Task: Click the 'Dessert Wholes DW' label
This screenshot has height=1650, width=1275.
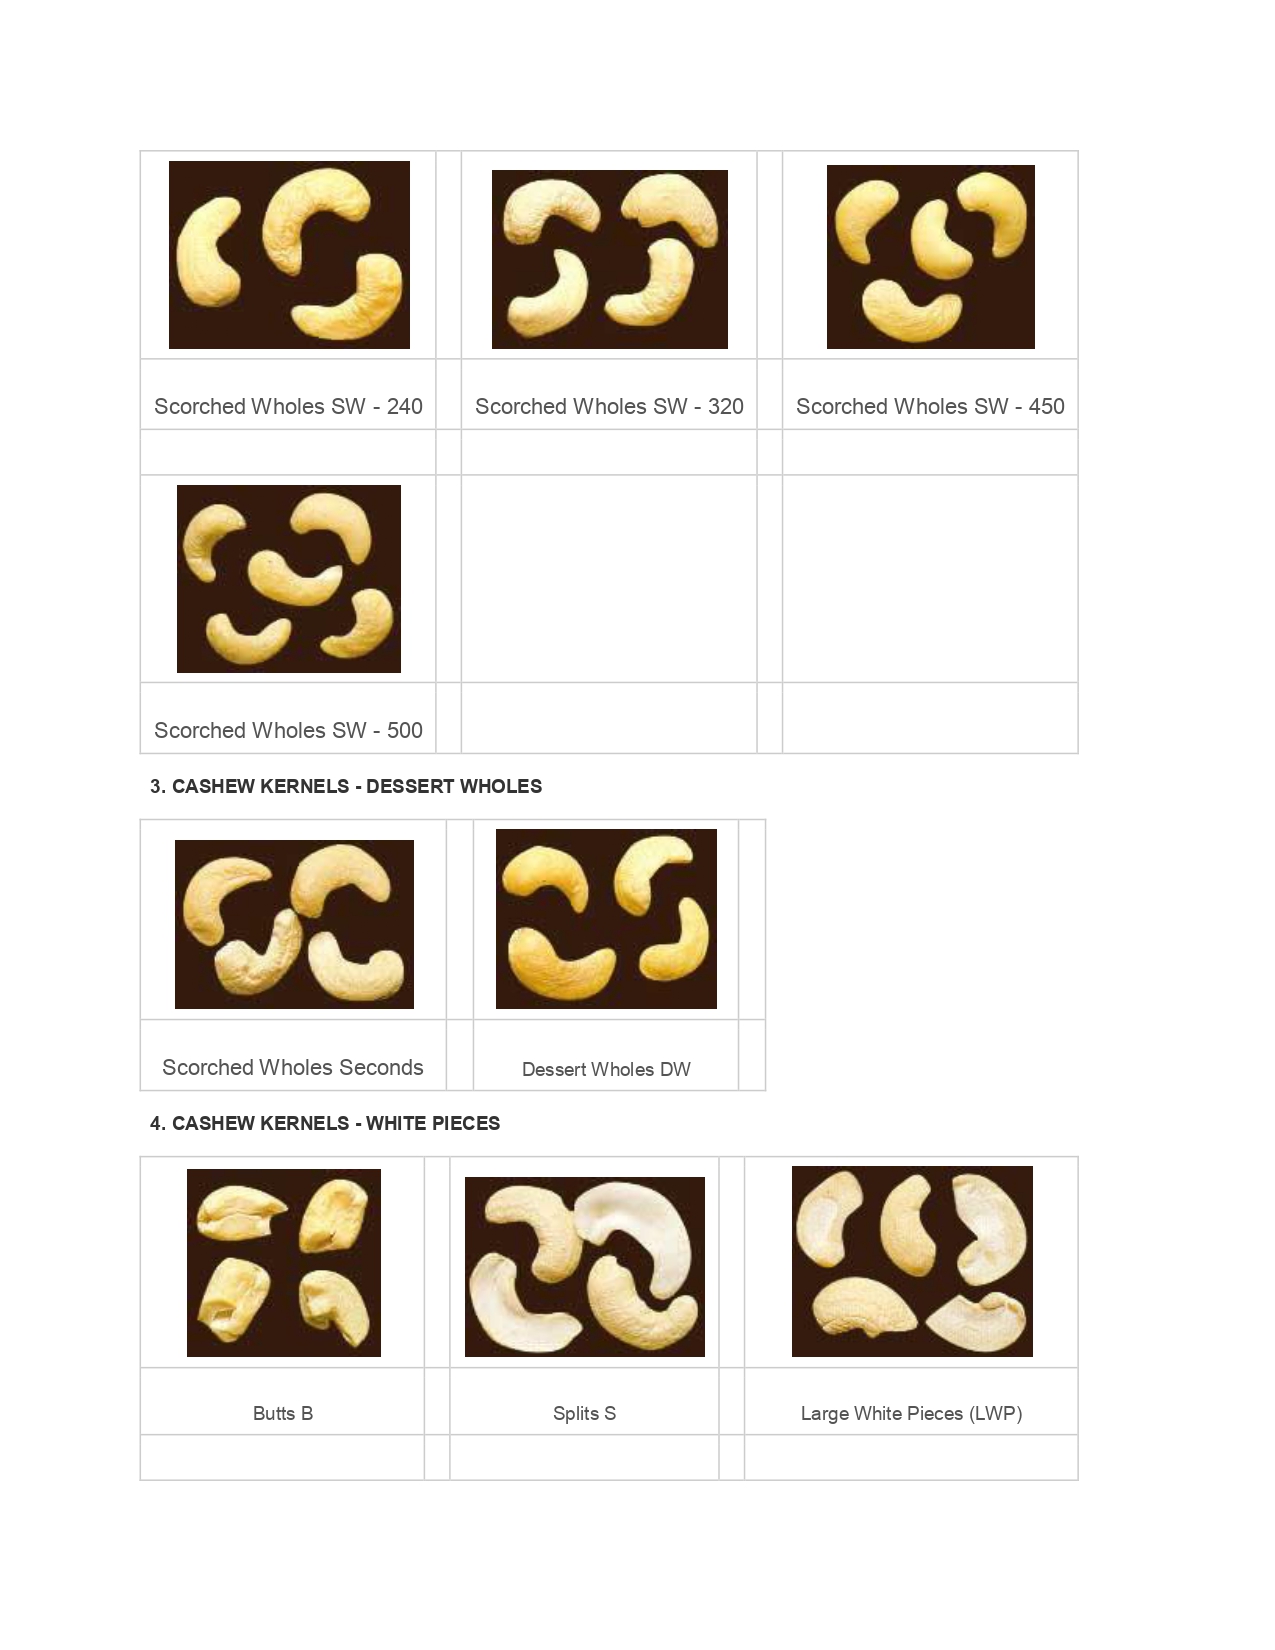Action: (606, 1069)
